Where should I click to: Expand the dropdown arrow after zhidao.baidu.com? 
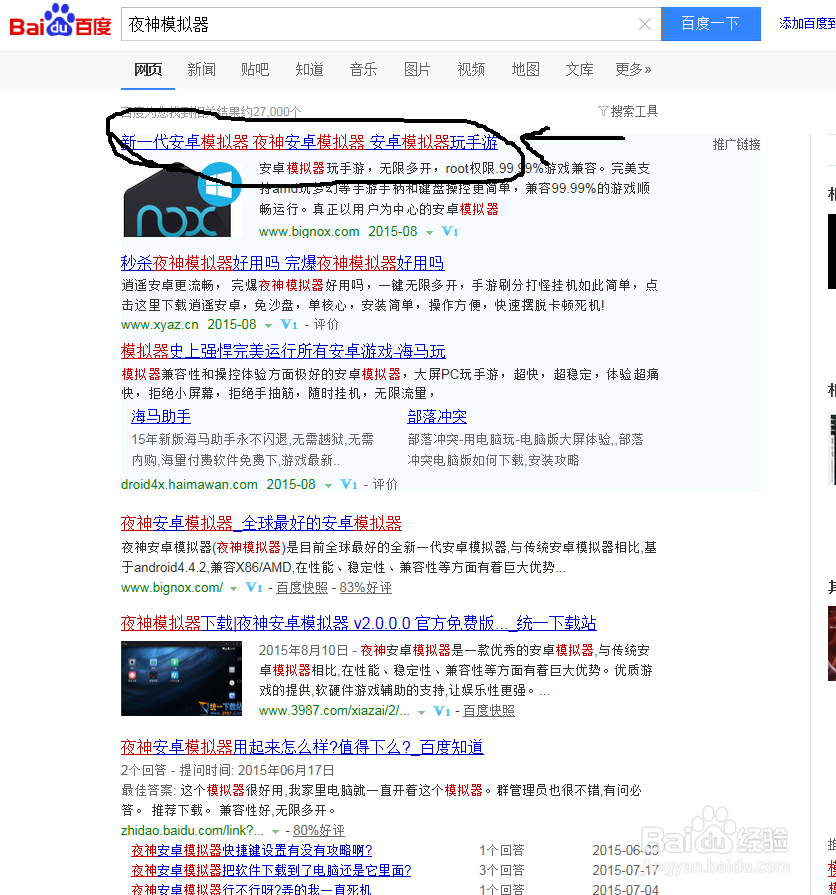[x=275, y=832]
